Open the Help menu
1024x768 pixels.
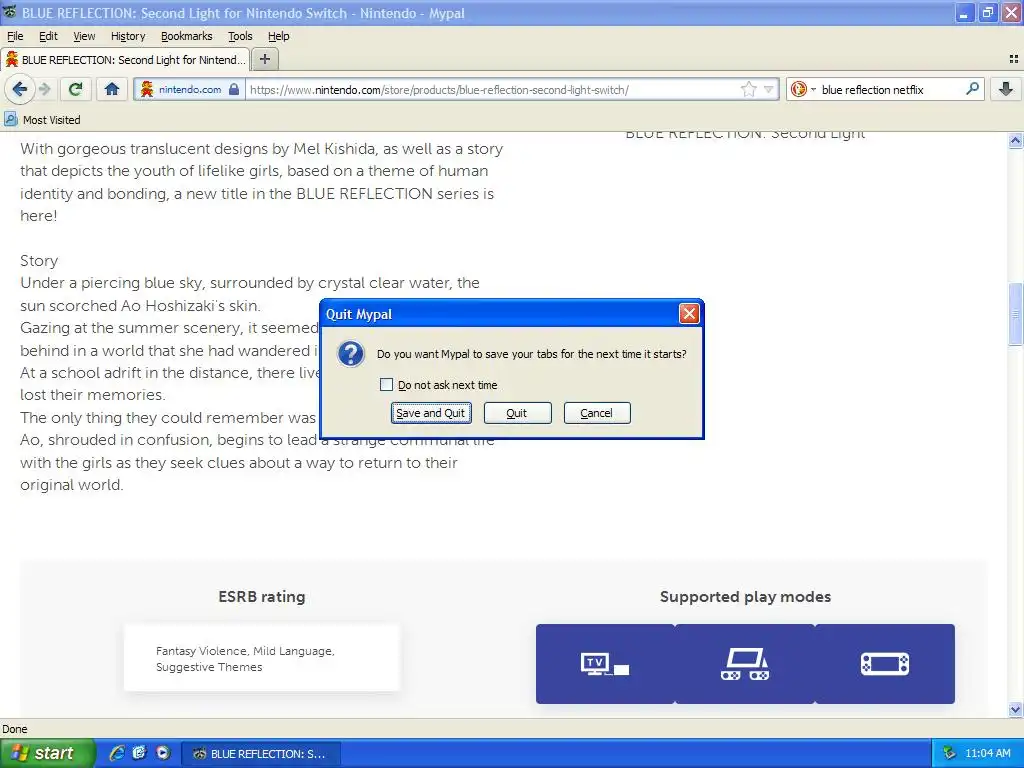coord(278,36)
